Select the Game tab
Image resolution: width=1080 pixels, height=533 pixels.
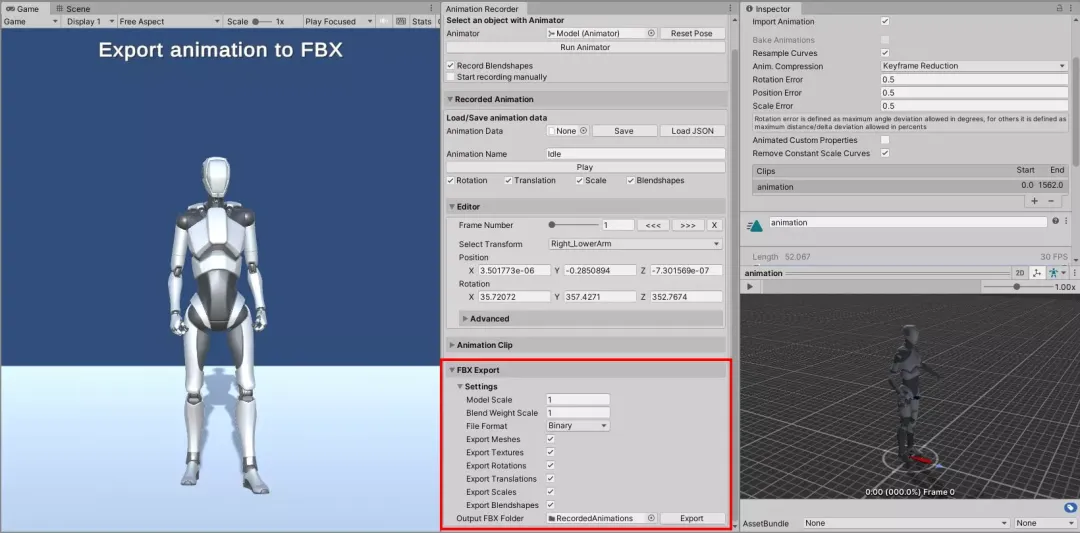pos(23,8)
